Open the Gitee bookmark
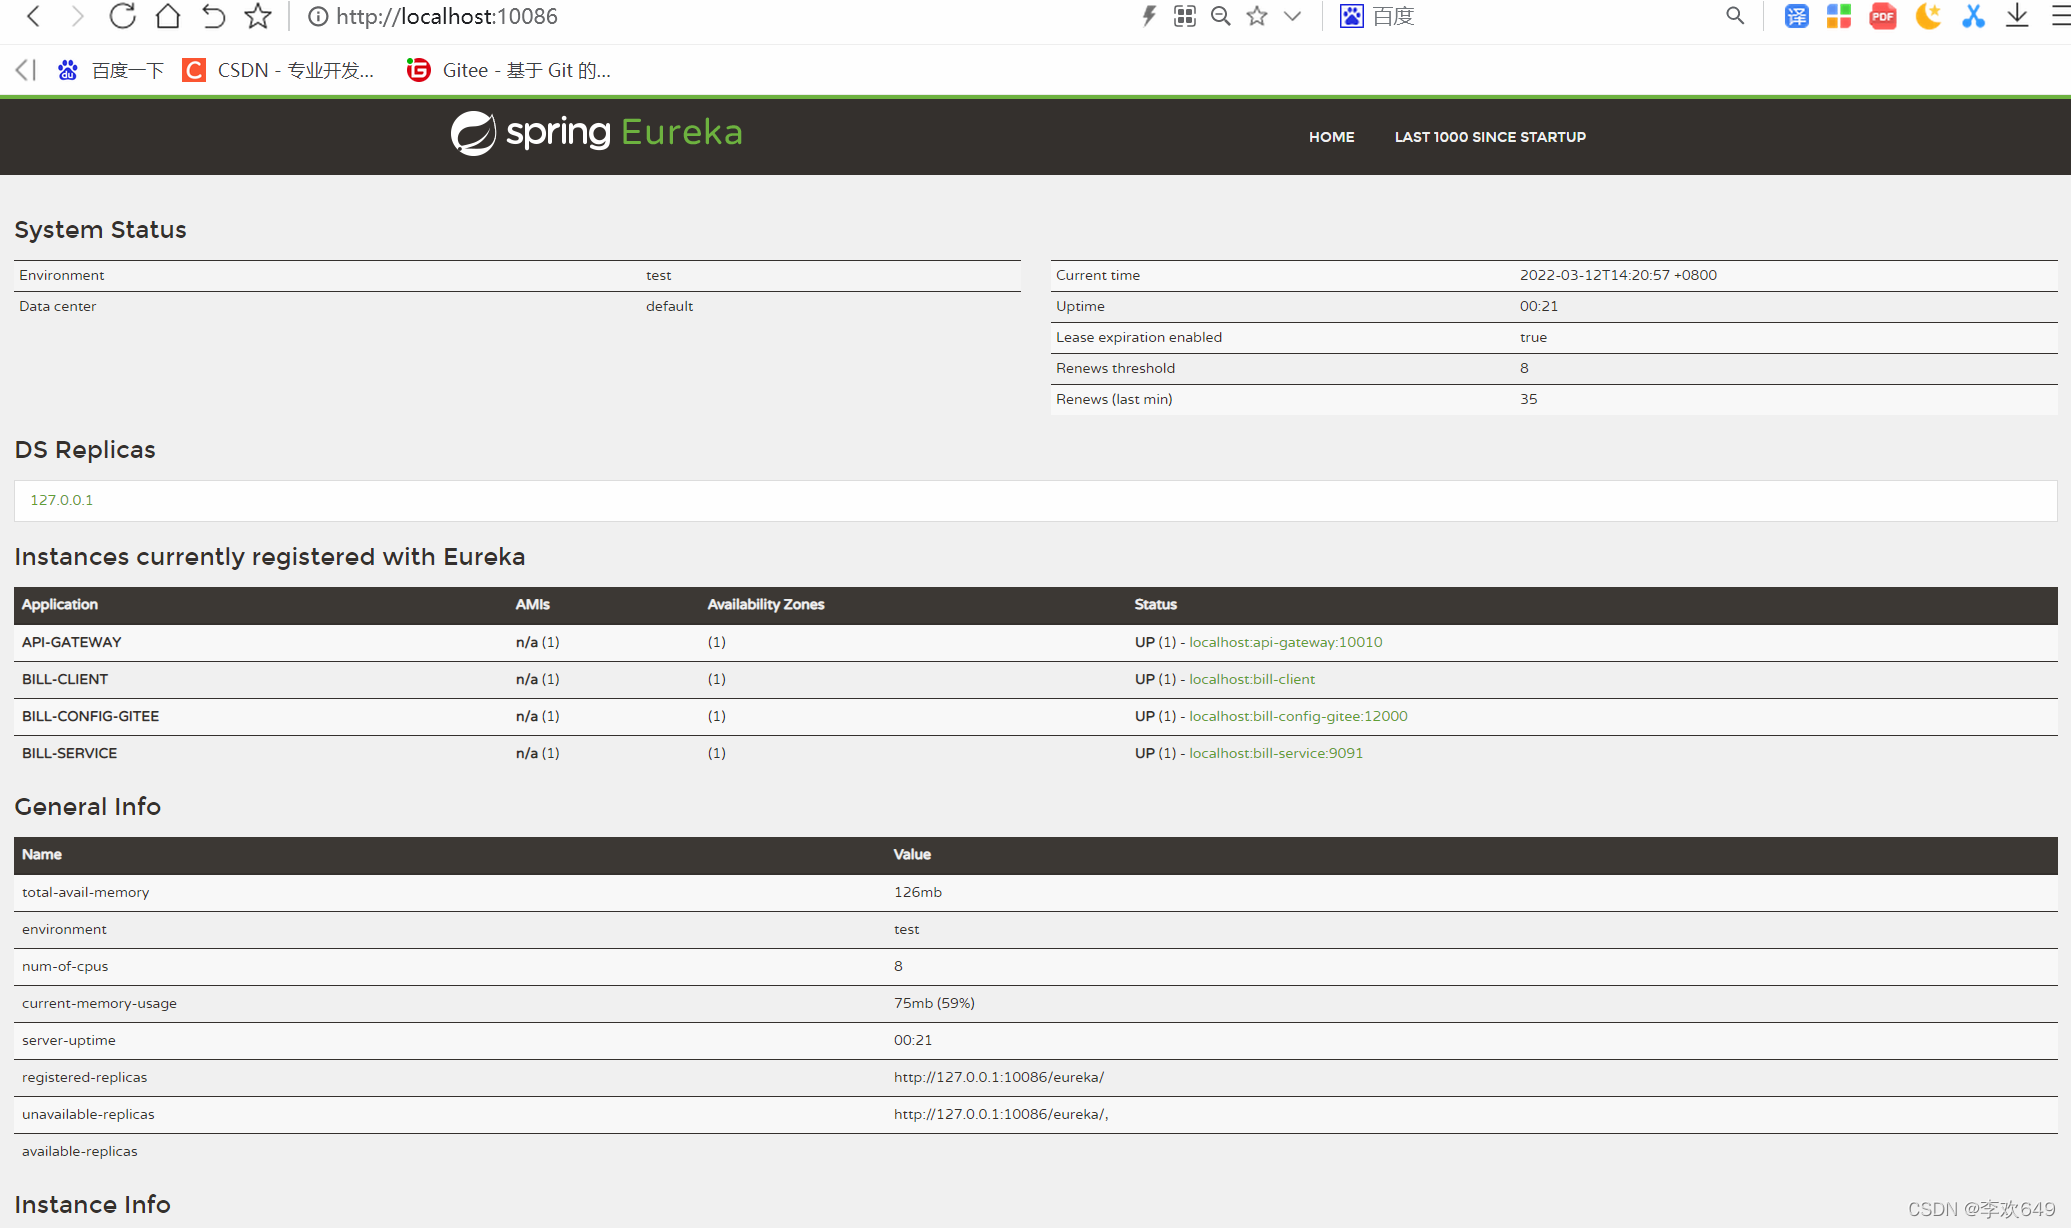 point(509,70)
